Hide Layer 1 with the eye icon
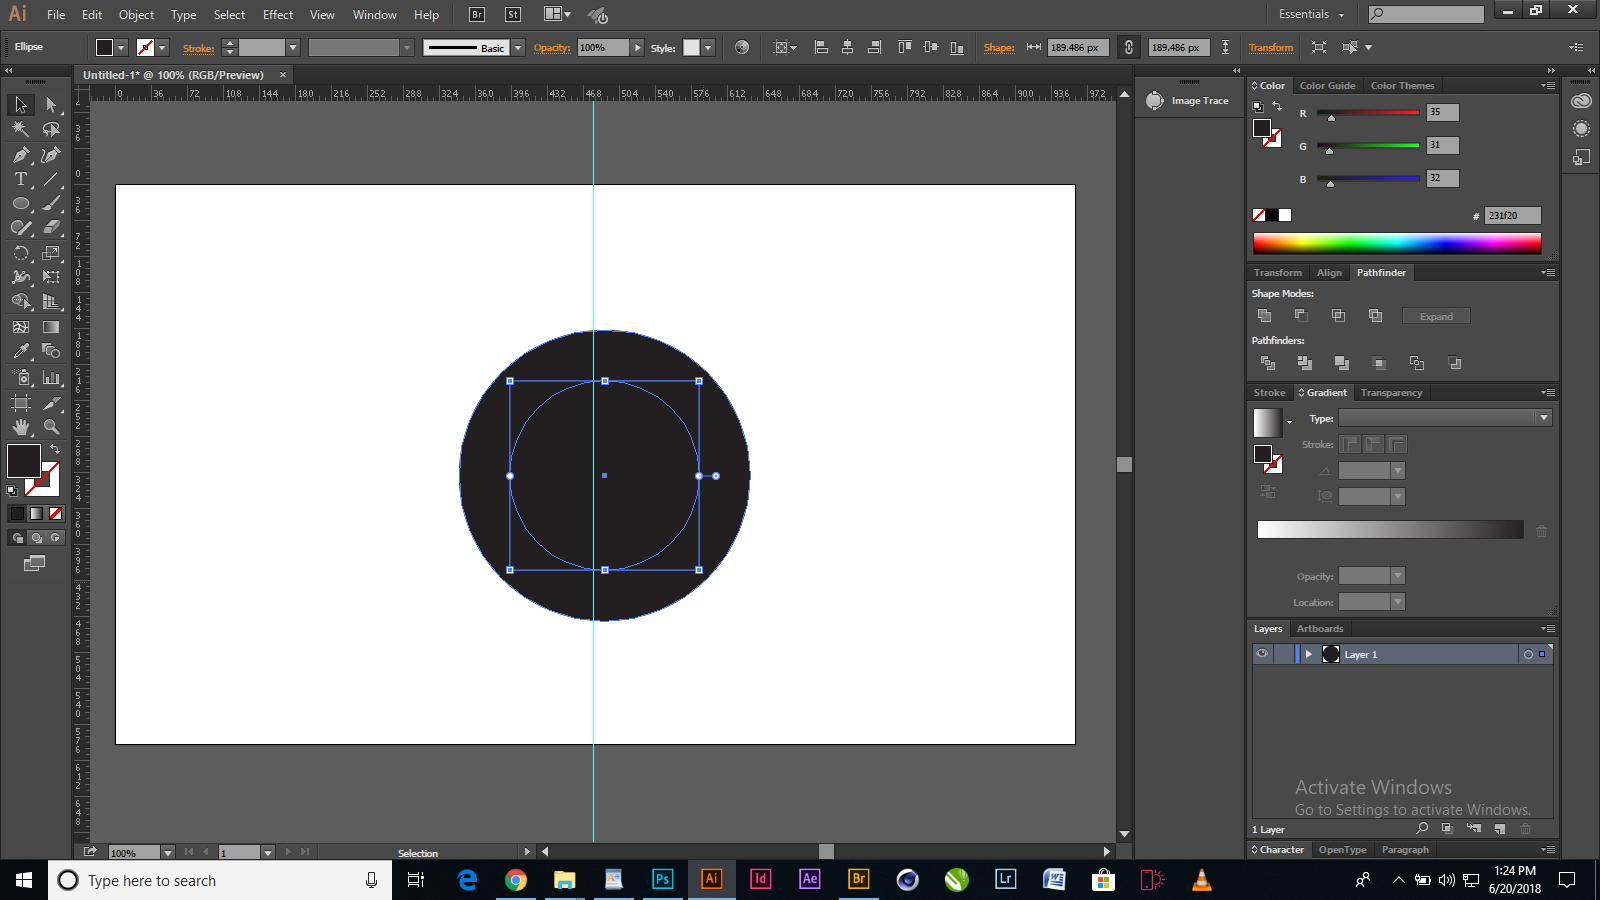Viewport: 1600px width, 900px height. (x=1262, y=654)
